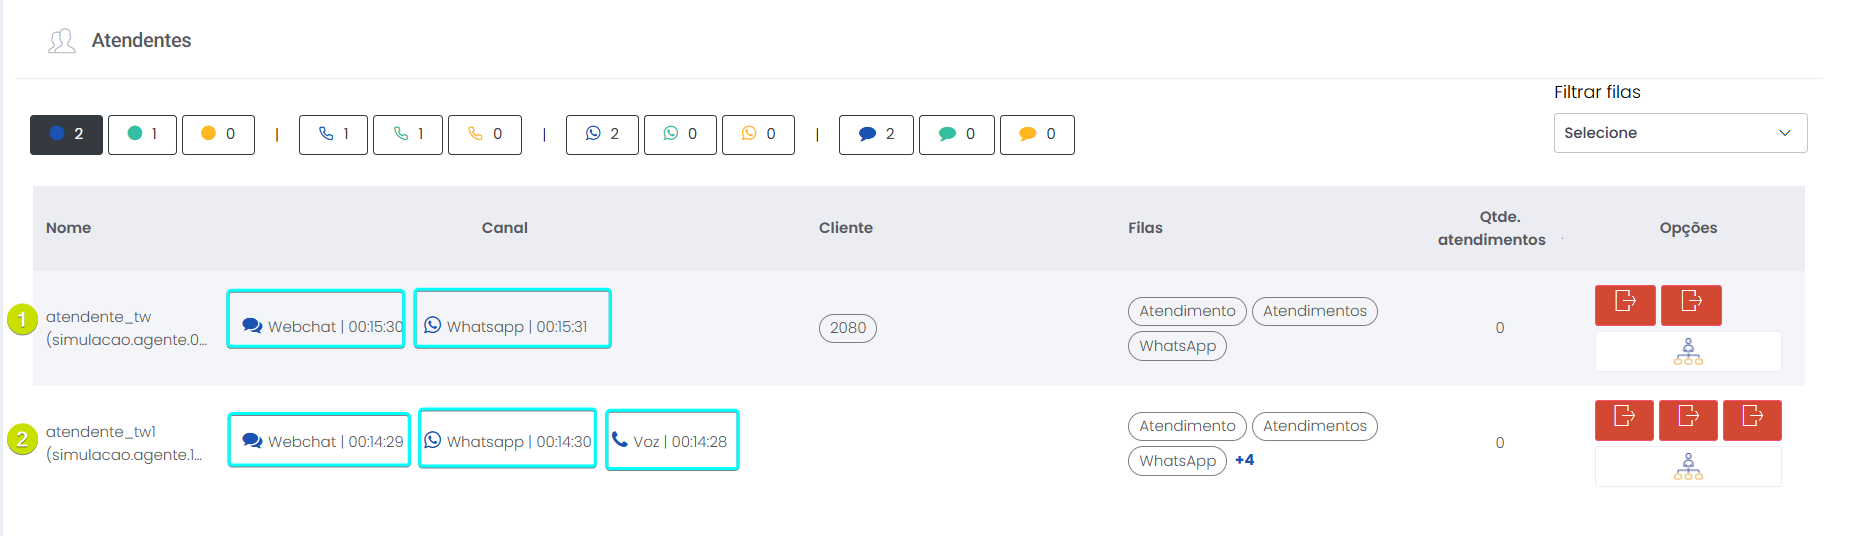This screenshot has height=536, width=1856.
Task: Open the hierarchy icon for atendente_tw
Action: pyautogui.click(x=1688, y=352)
